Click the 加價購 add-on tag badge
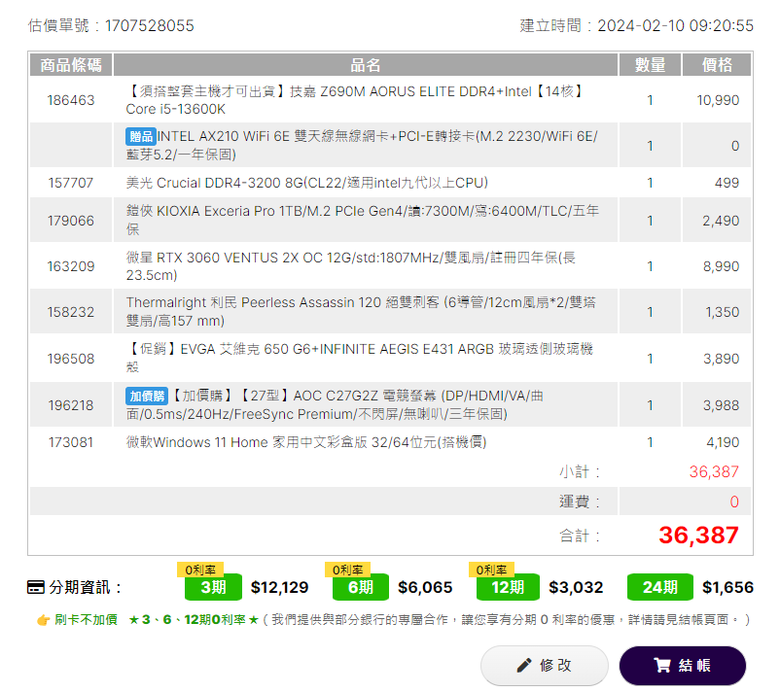The width and height of the screenshot is (780, 692). coord(147,396)
